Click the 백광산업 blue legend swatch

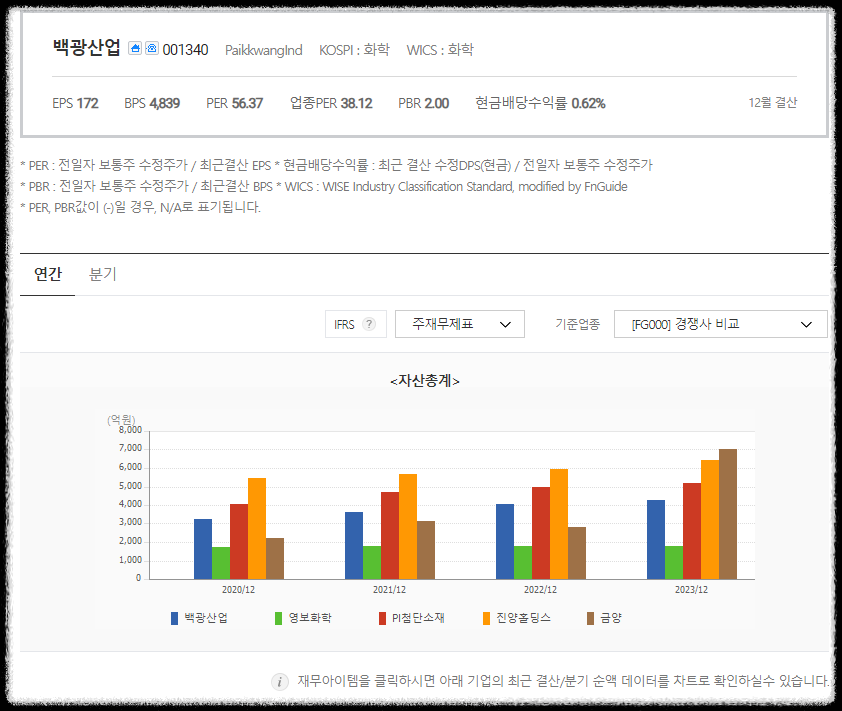coord(175,618)
